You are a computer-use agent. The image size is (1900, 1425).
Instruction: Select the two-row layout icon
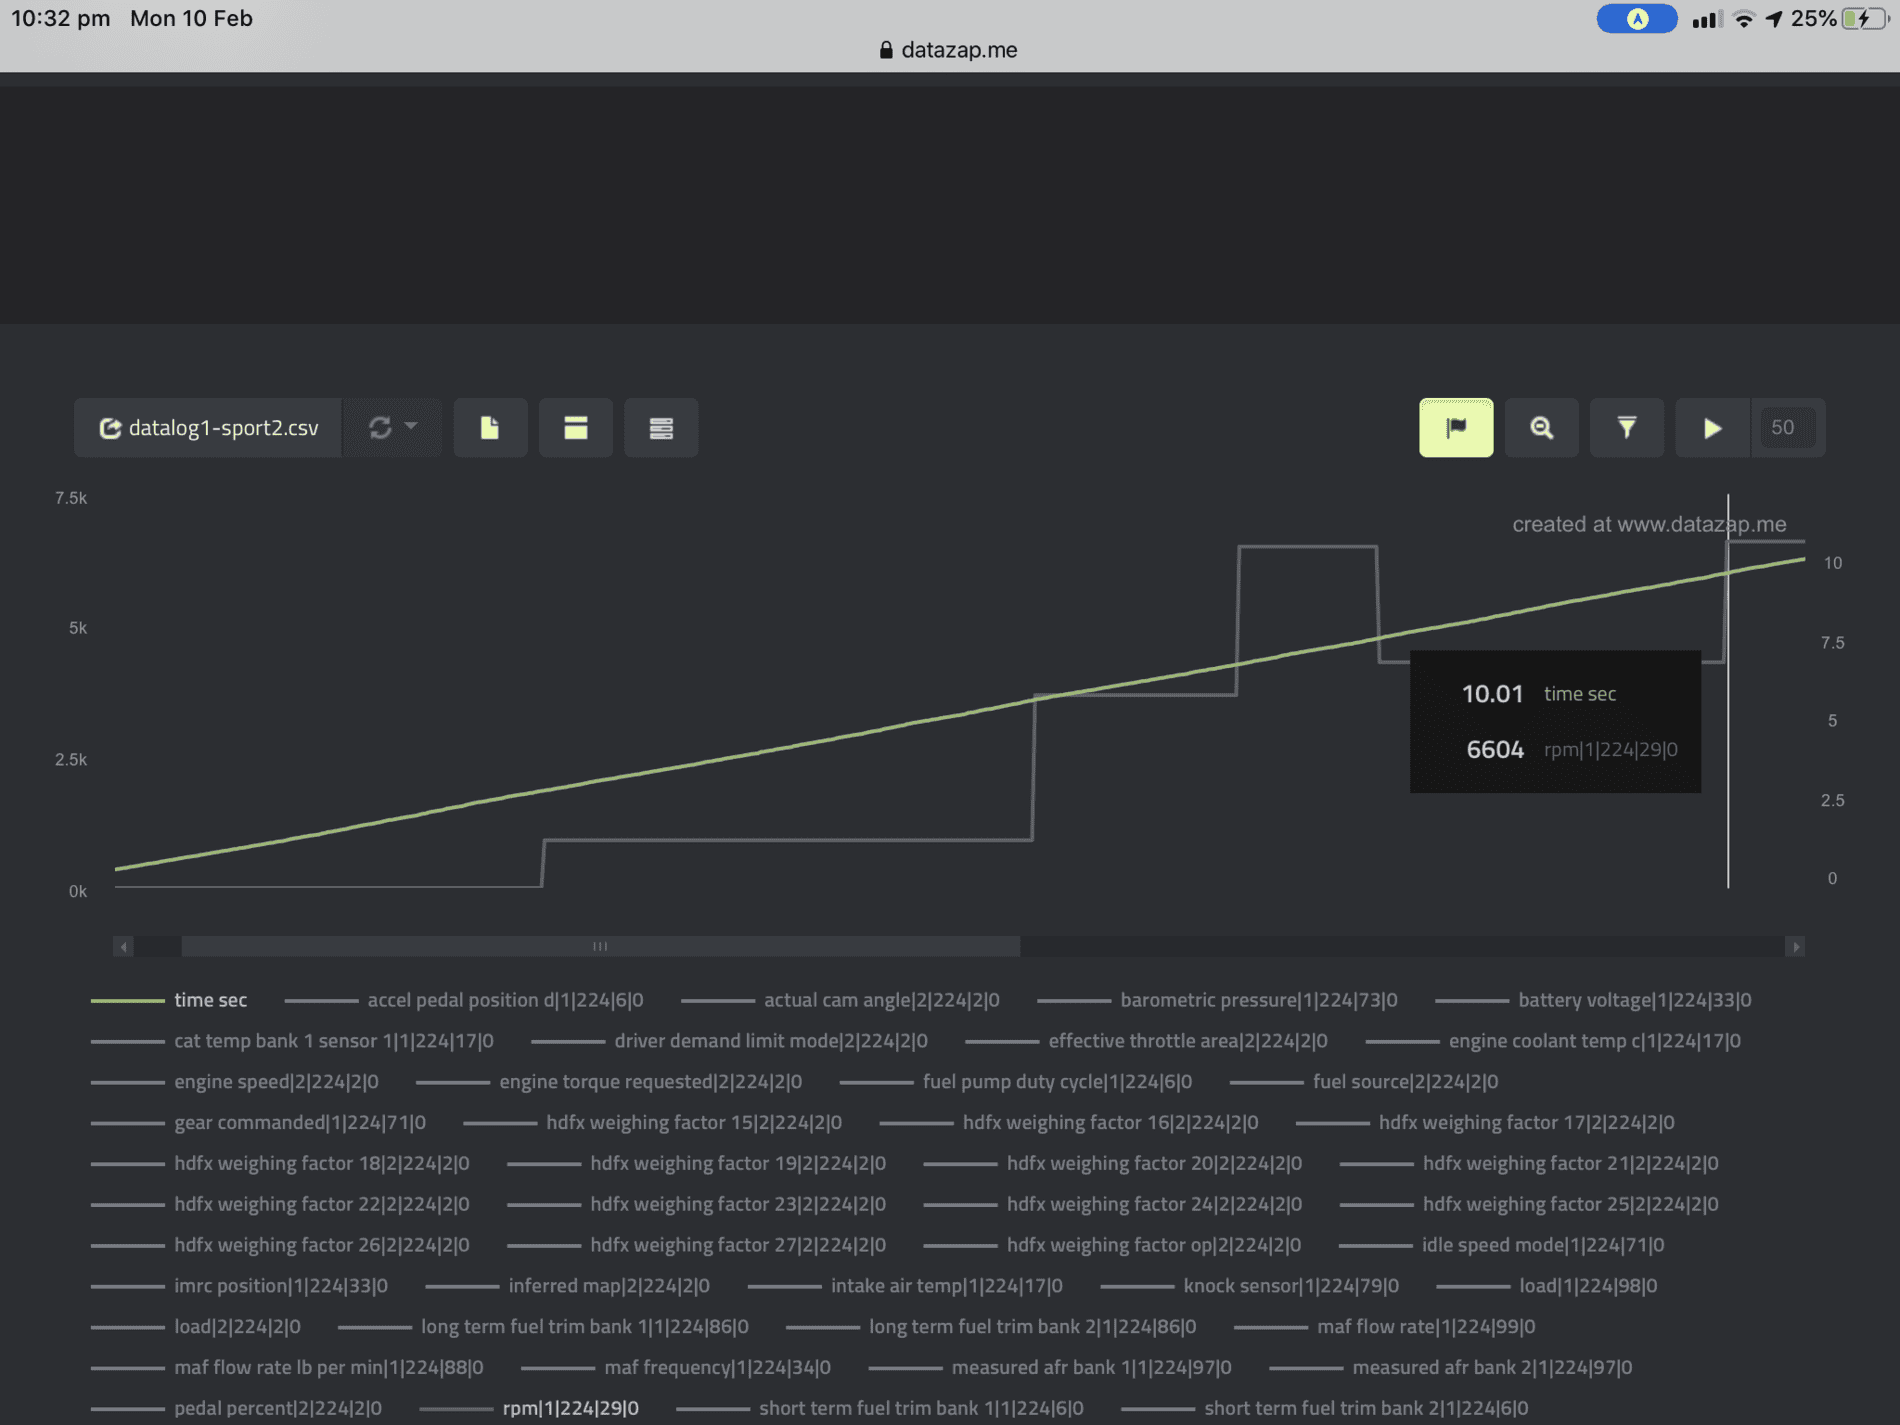point(576,428)
